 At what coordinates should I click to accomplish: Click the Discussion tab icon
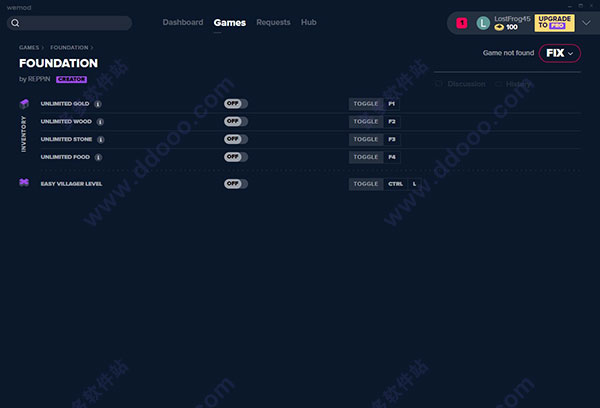439,84
